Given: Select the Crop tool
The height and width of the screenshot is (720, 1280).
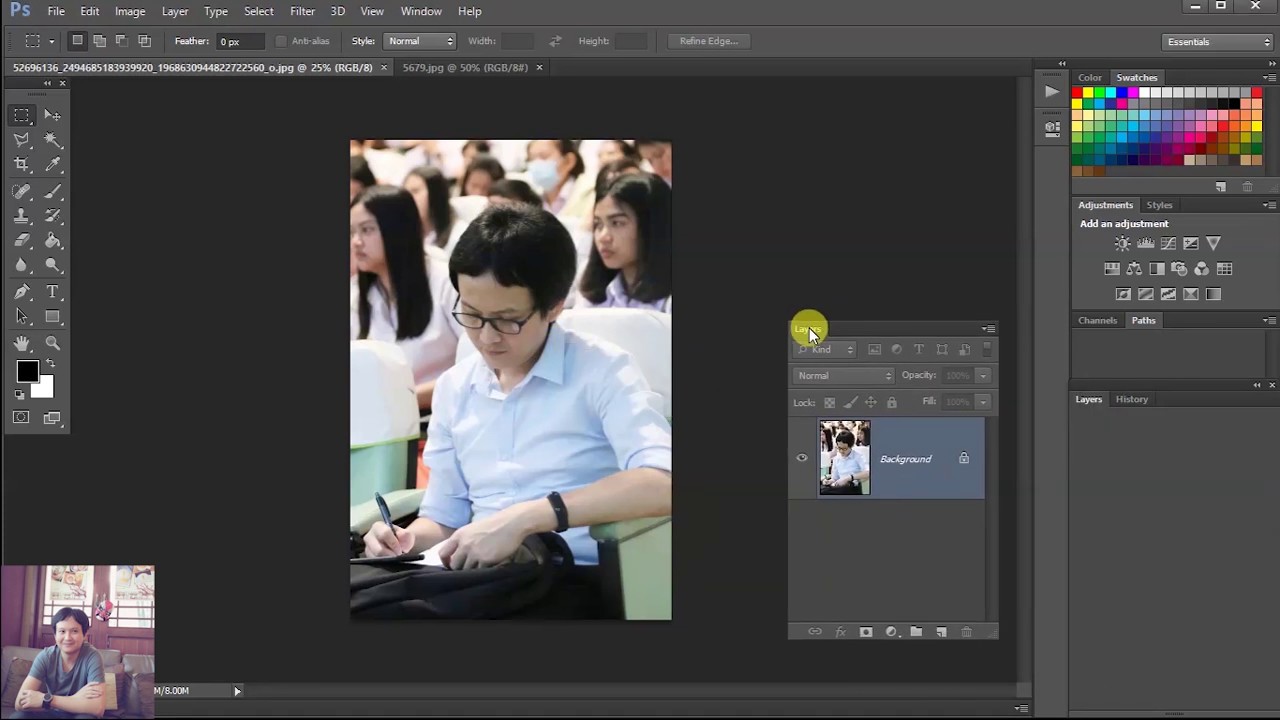Looking at the screenshot, I should point(22,165).
